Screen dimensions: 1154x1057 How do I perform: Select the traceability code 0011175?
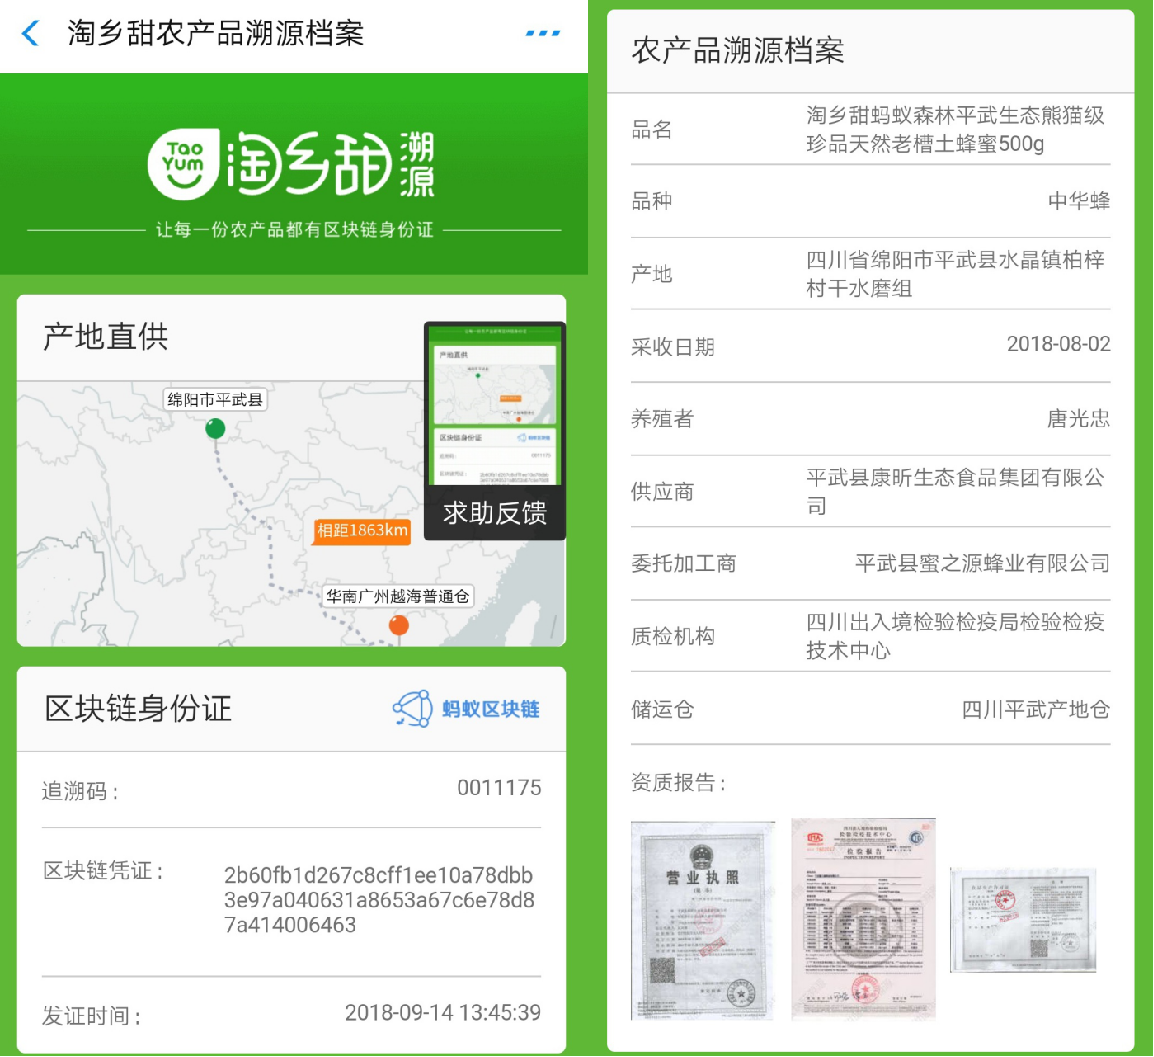tap(499, 788)
